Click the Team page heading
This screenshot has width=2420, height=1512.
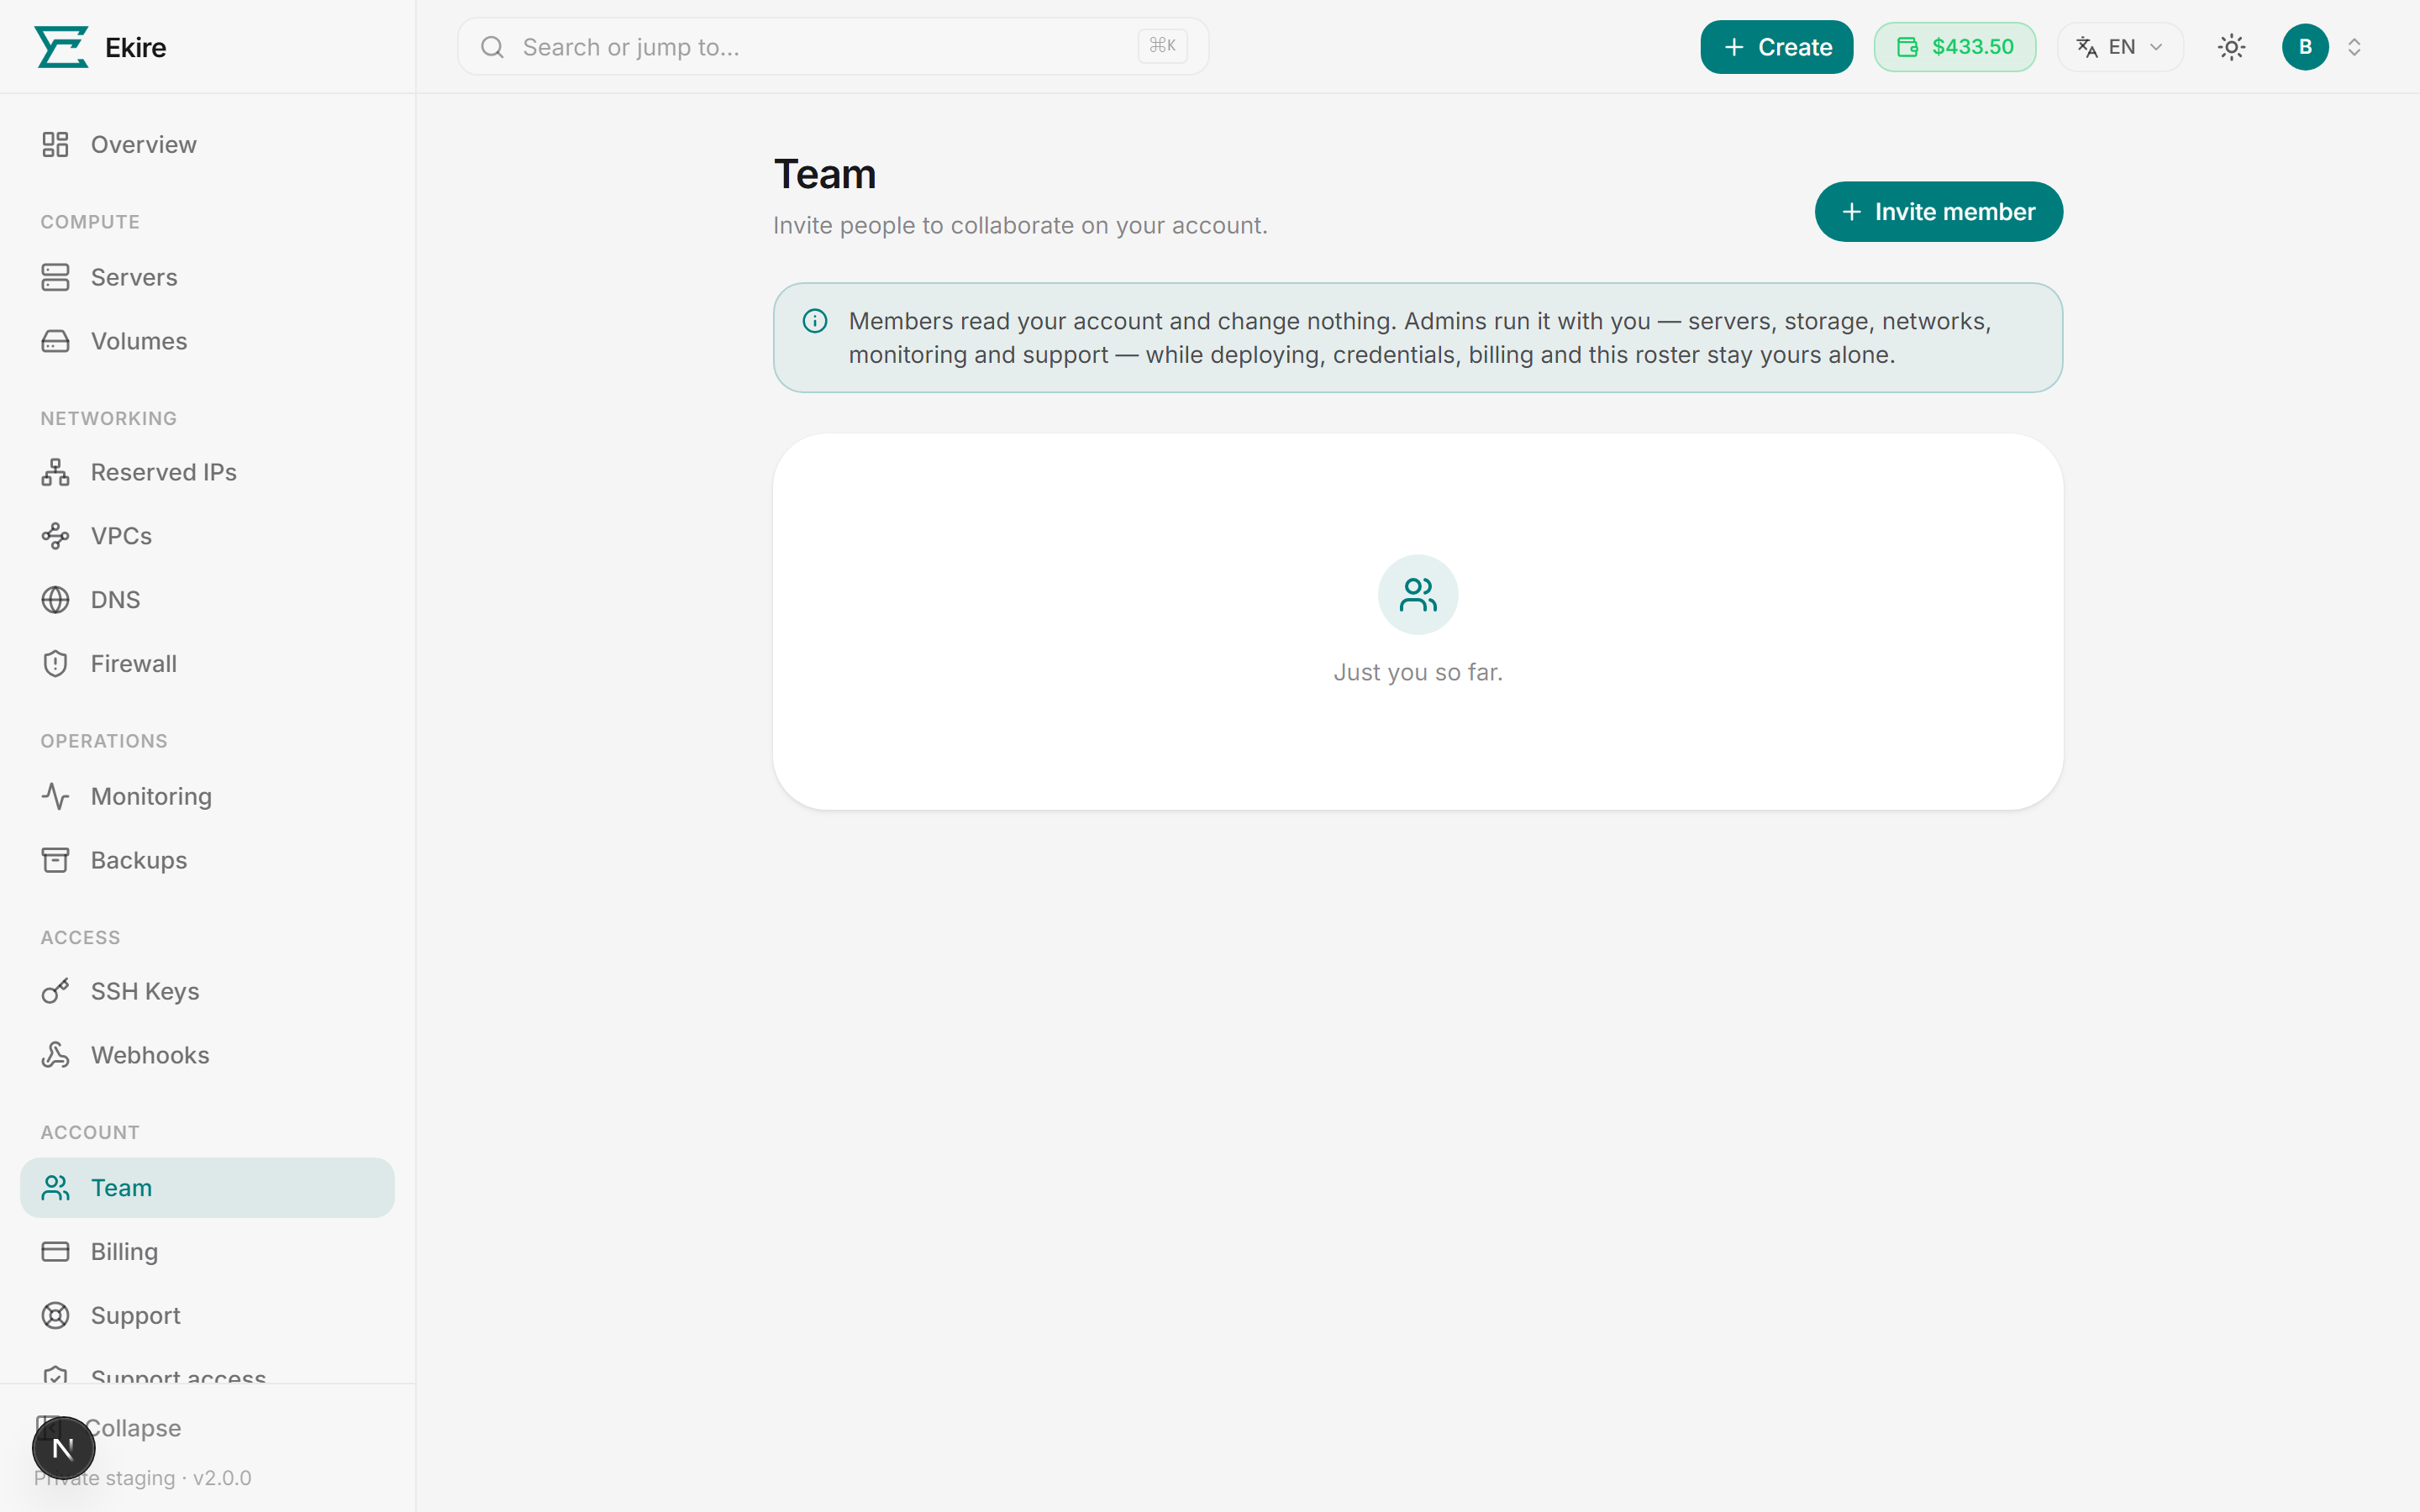click(x=825, y=175)
